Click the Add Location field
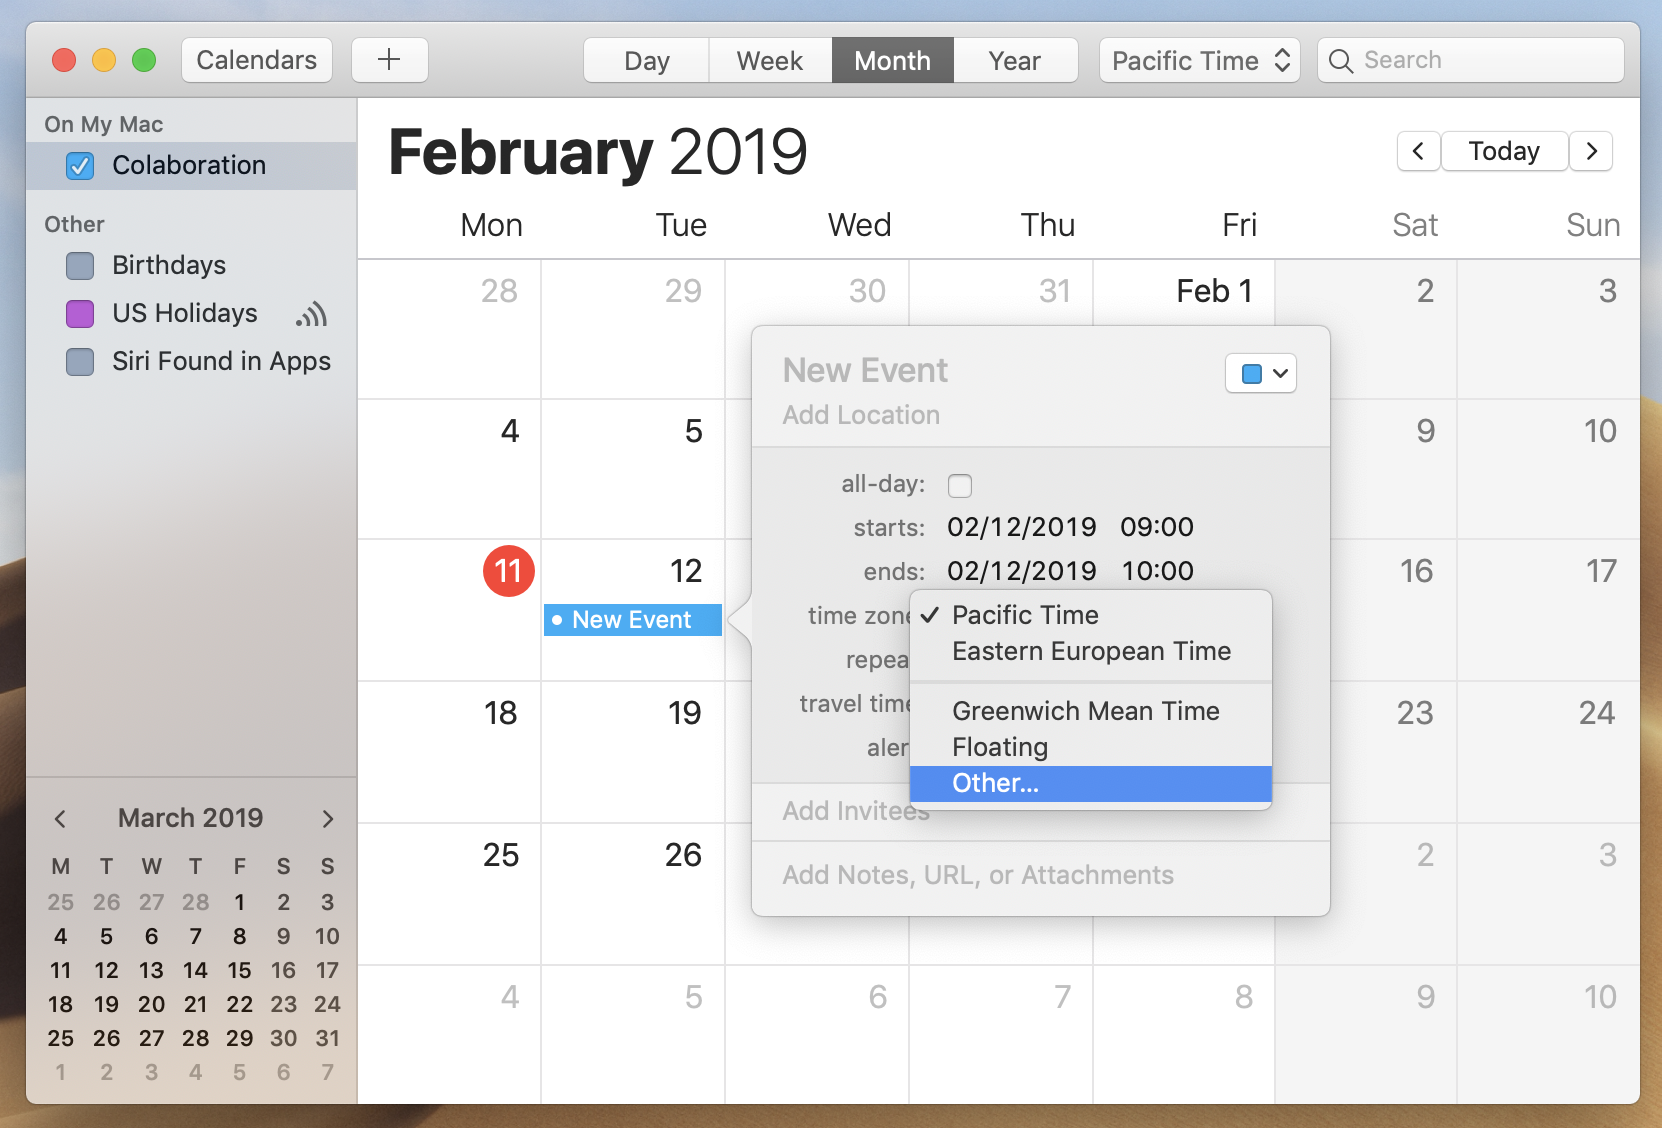 (x=861, y=415)
